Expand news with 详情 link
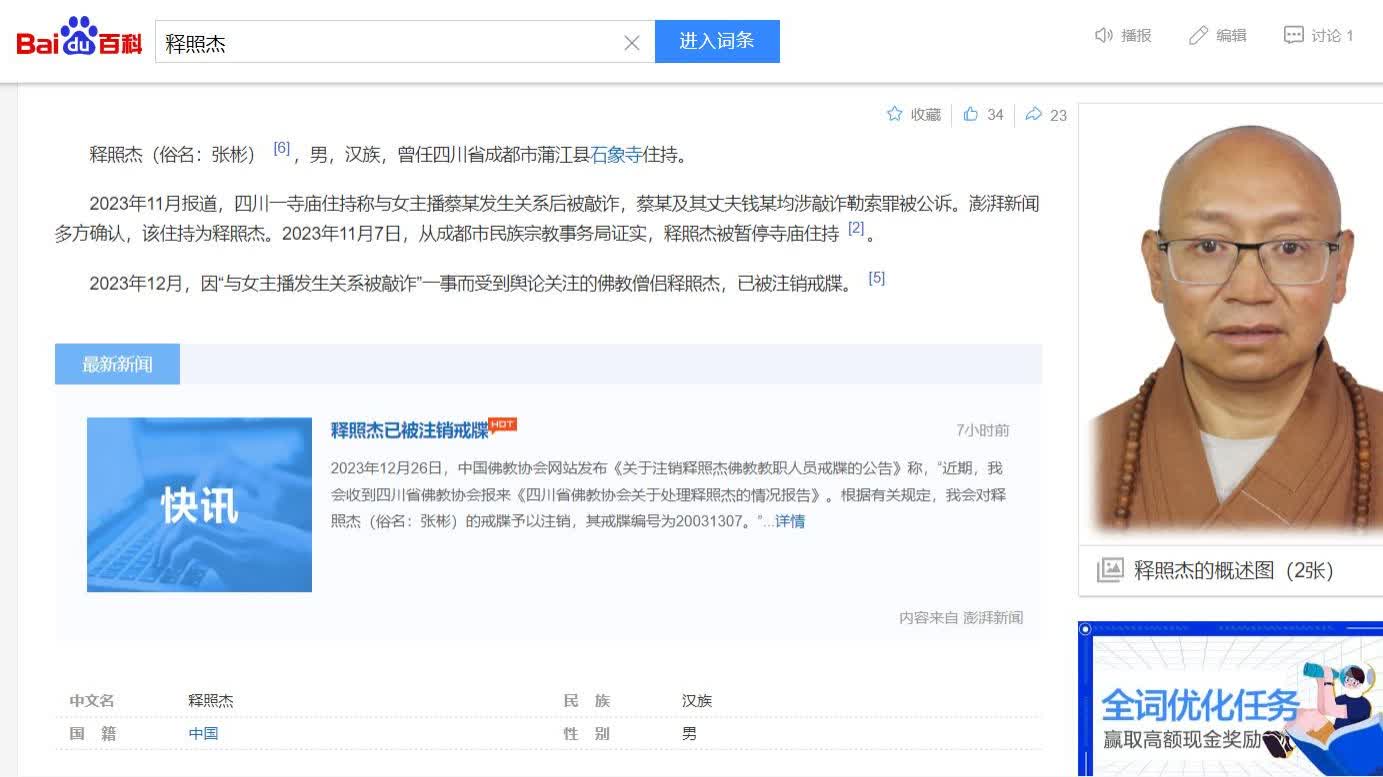 point(790,521)
